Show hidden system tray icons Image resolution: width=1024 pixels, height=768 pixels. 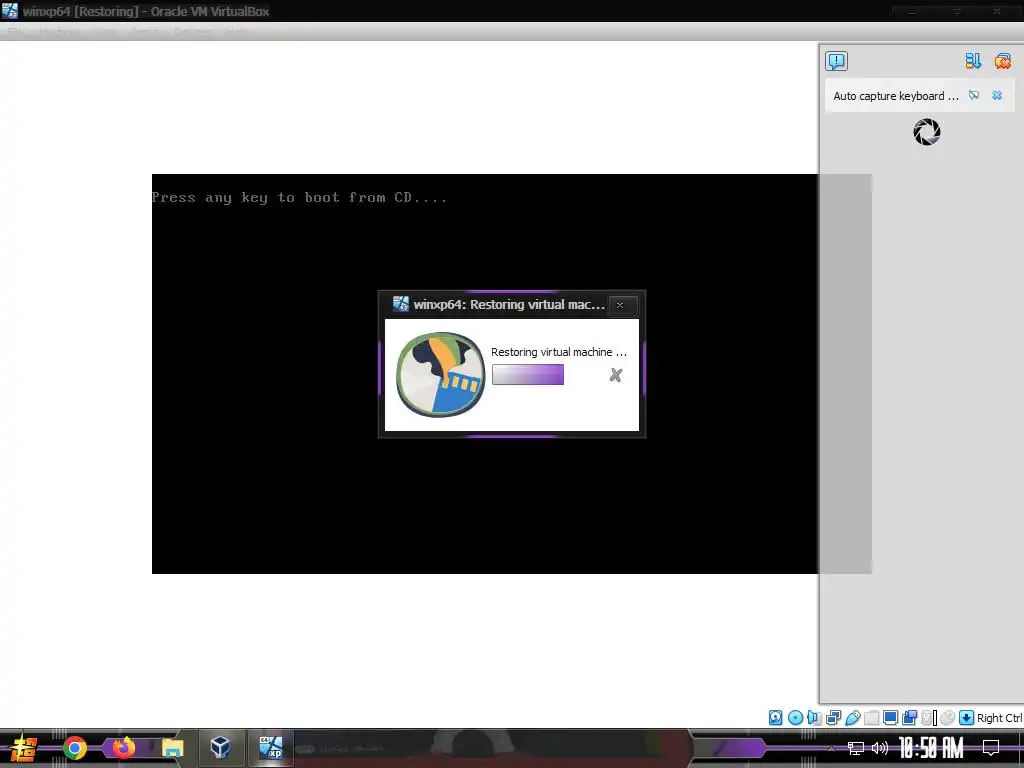coord(831,748)
